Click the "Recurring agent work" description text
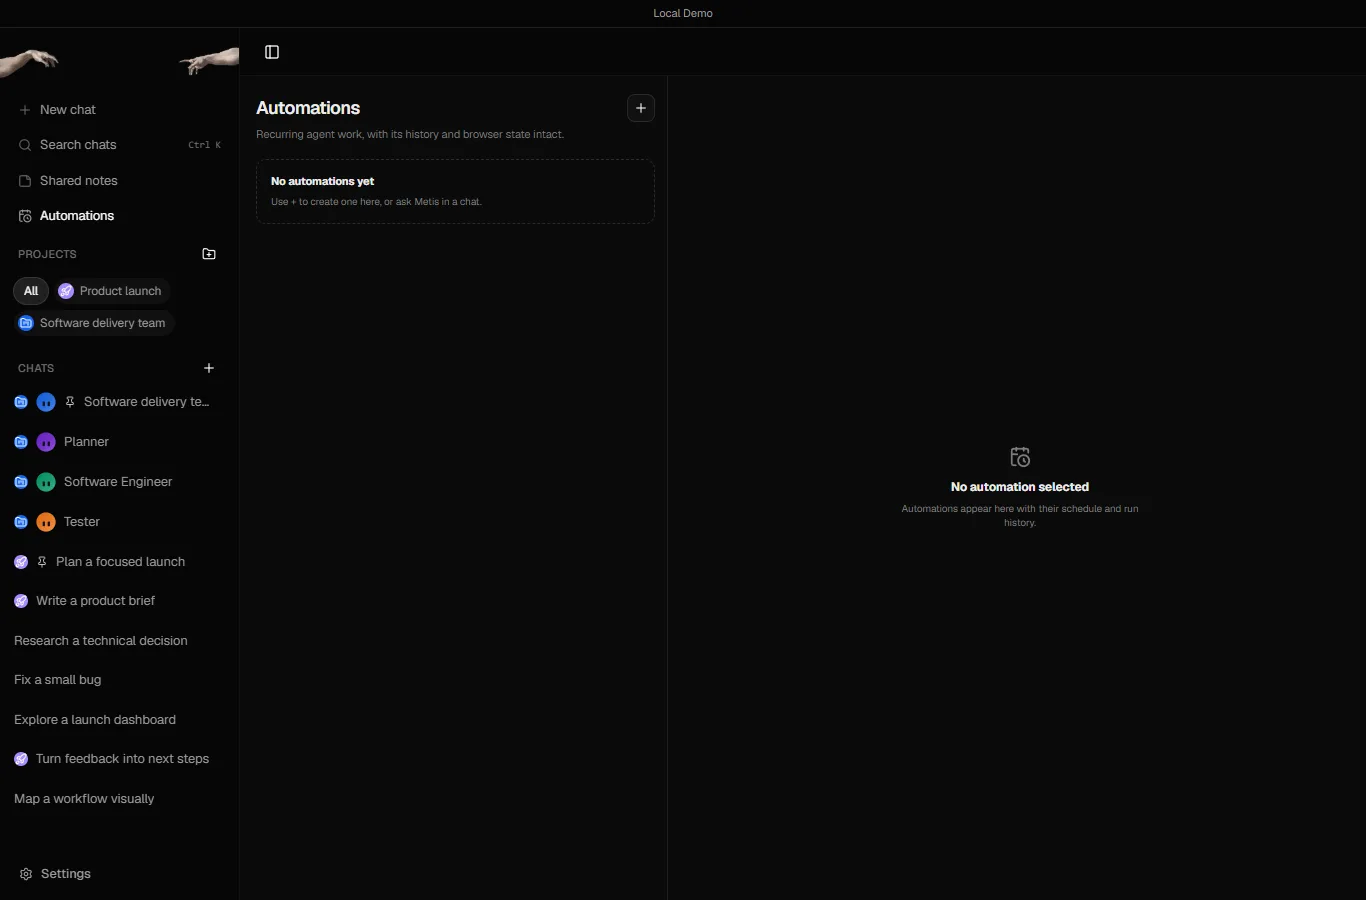Screen dimensions: 1366x900 click(x=410, y=134)
